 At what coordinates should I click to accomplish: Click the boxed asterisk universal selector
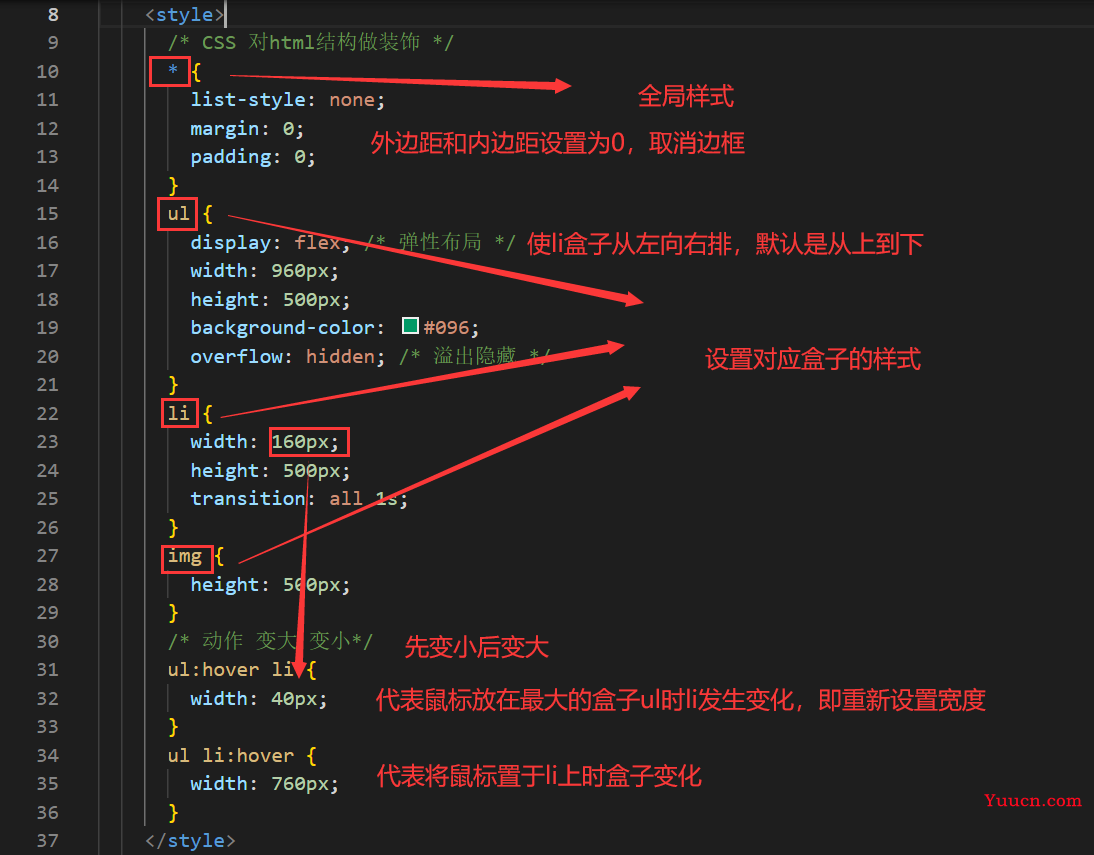[170, 71]
